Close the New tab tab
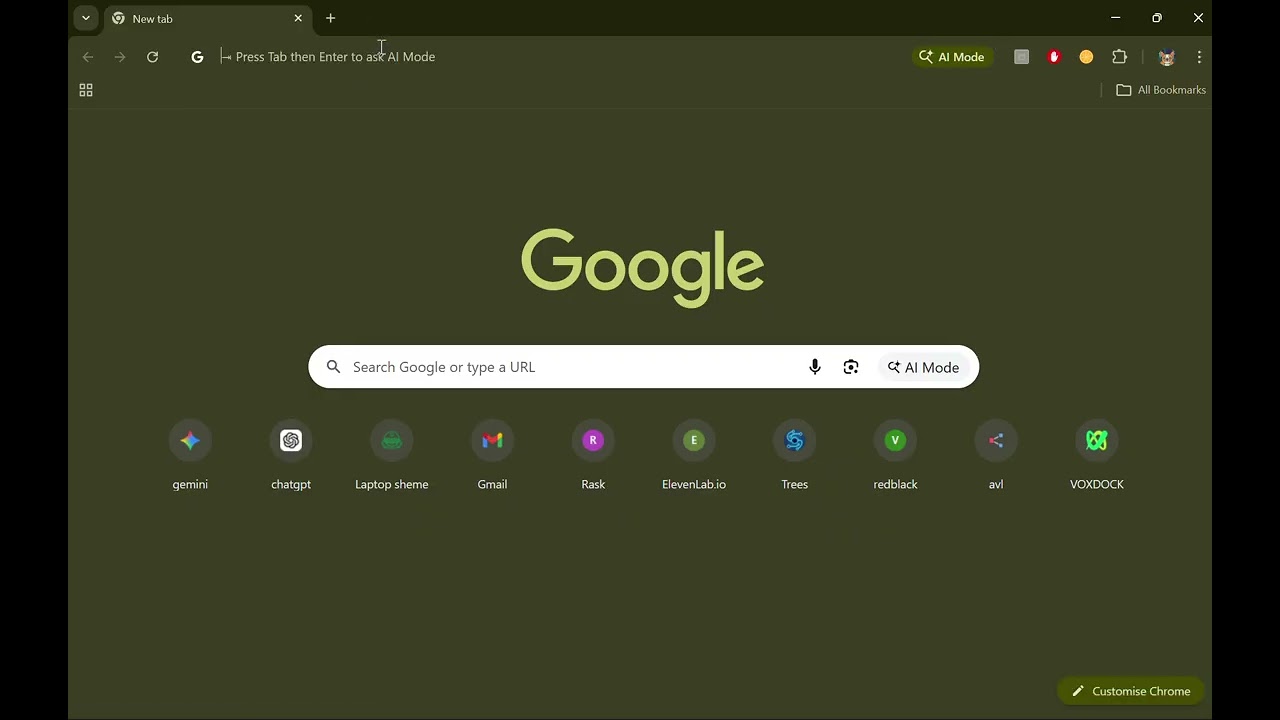The height and width of the screenshot is (720, 1280). point(298,18)
